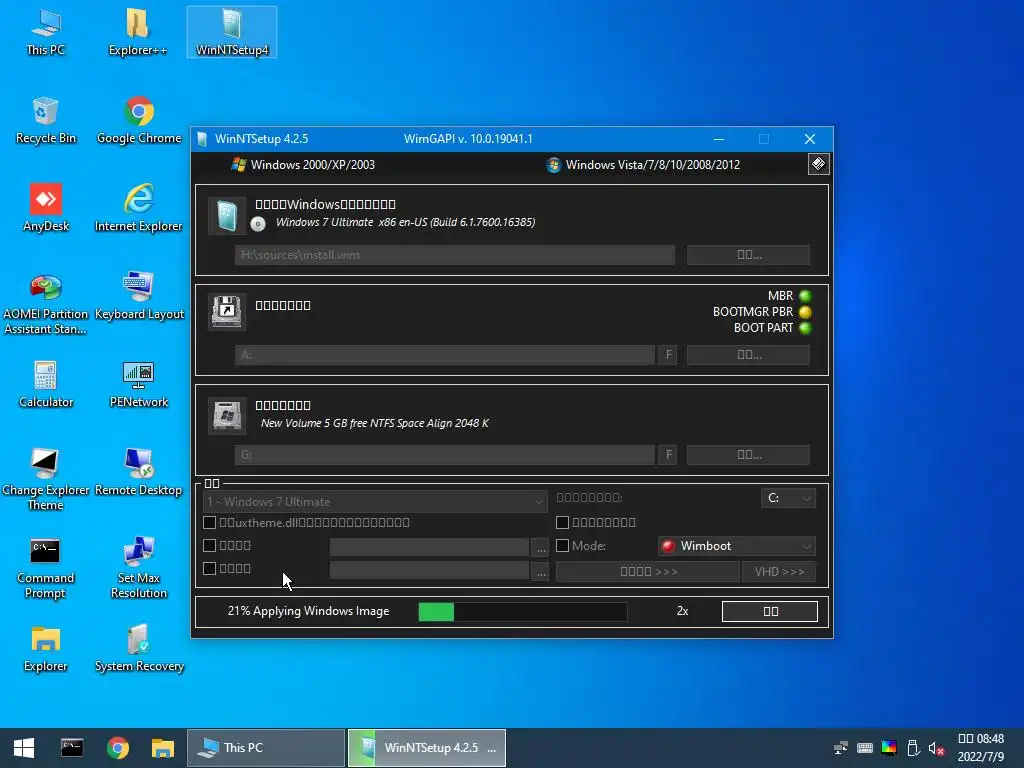Viewport: 1024px width, 768px height.
Task: Open Explorer++ desktop shortcut
Action: (x=137, y=33)
